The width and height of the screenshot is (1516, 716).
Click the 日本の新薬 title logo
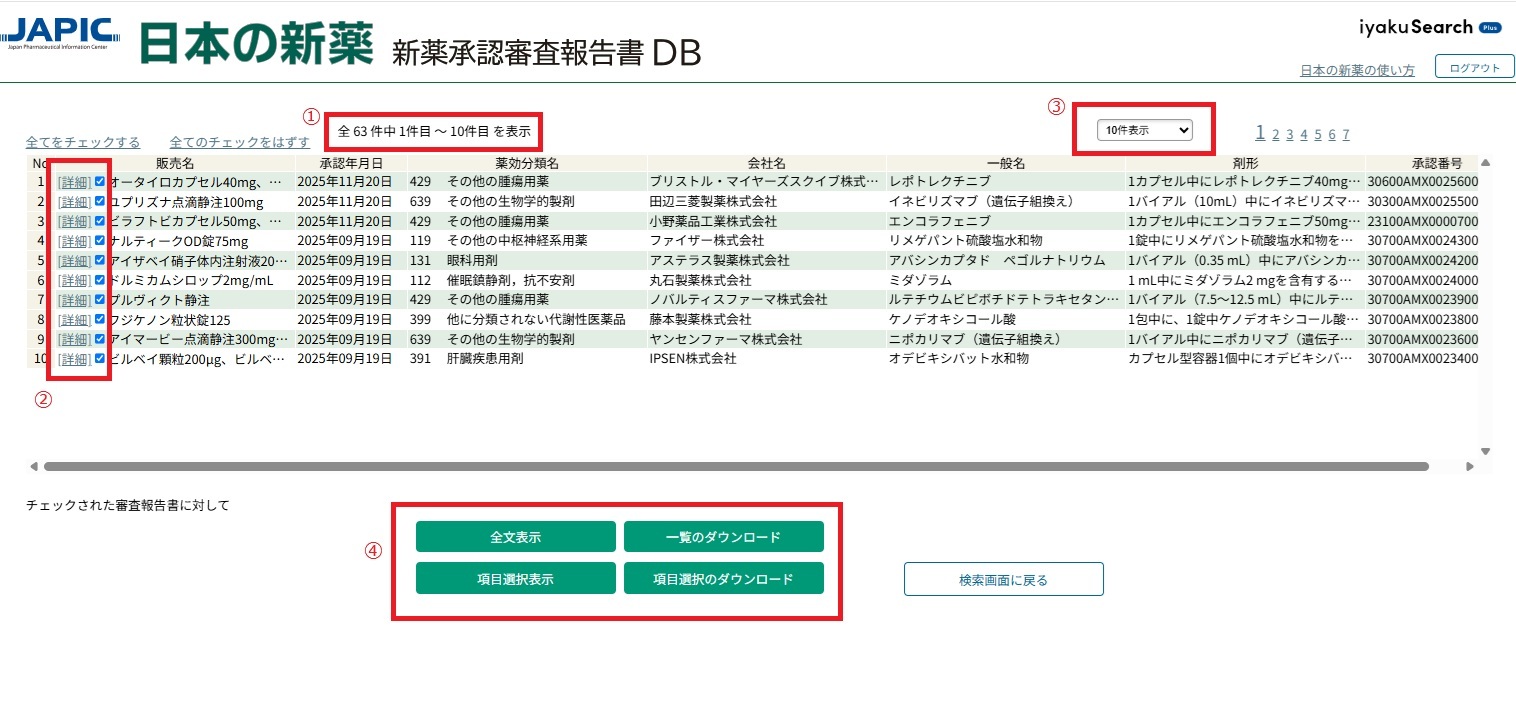click(257, 42)
